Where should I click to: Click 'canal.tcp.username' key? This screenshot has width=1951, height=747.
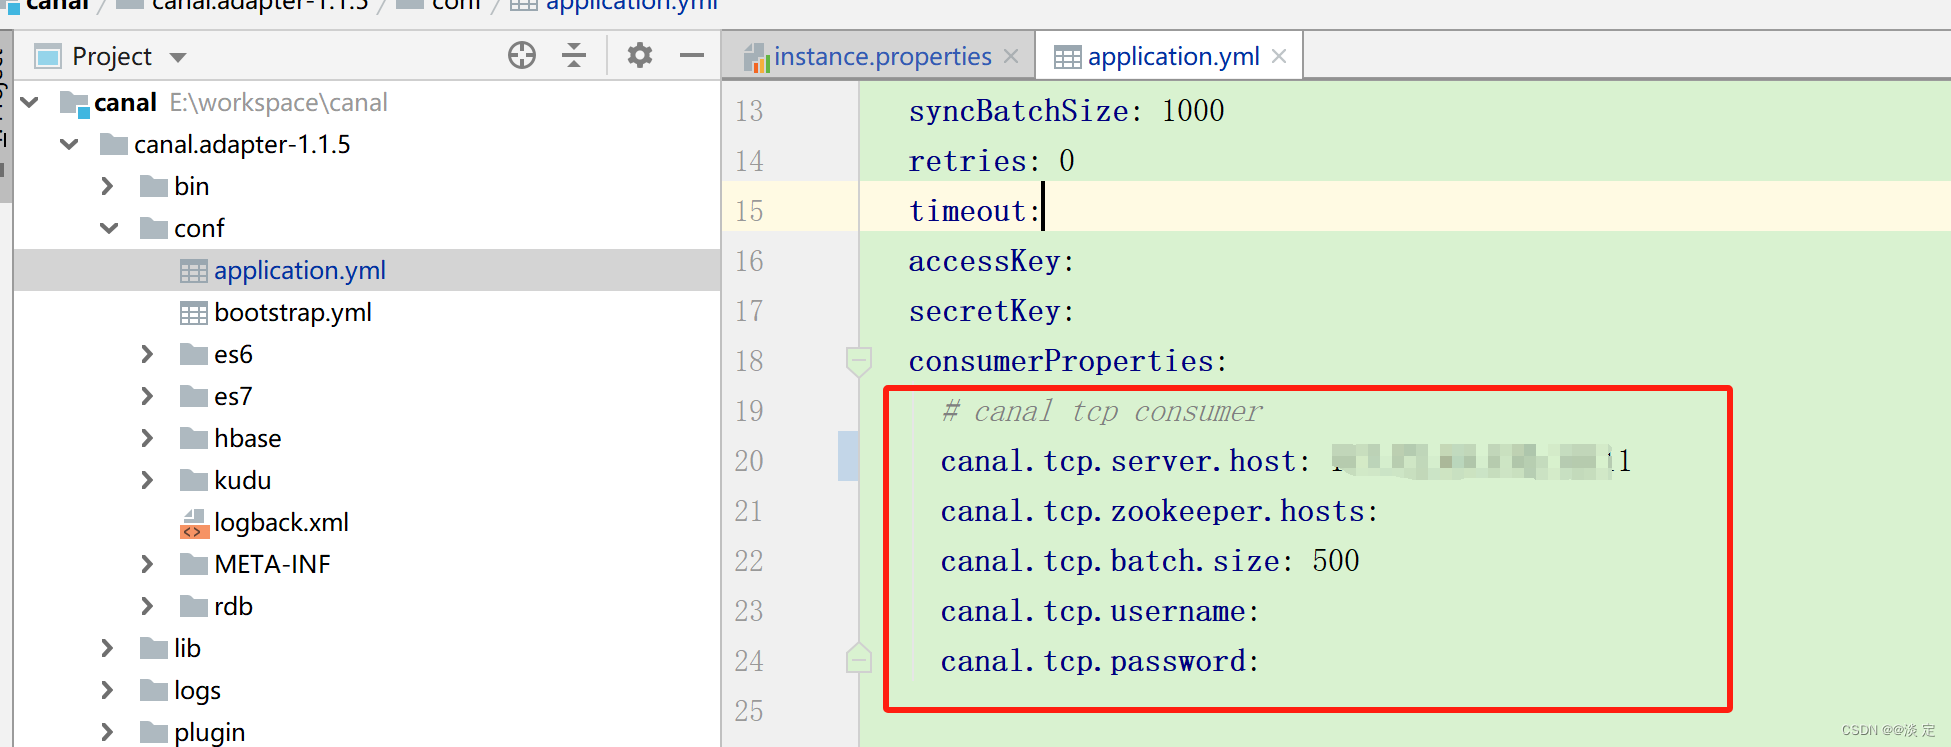point(1093,611)
